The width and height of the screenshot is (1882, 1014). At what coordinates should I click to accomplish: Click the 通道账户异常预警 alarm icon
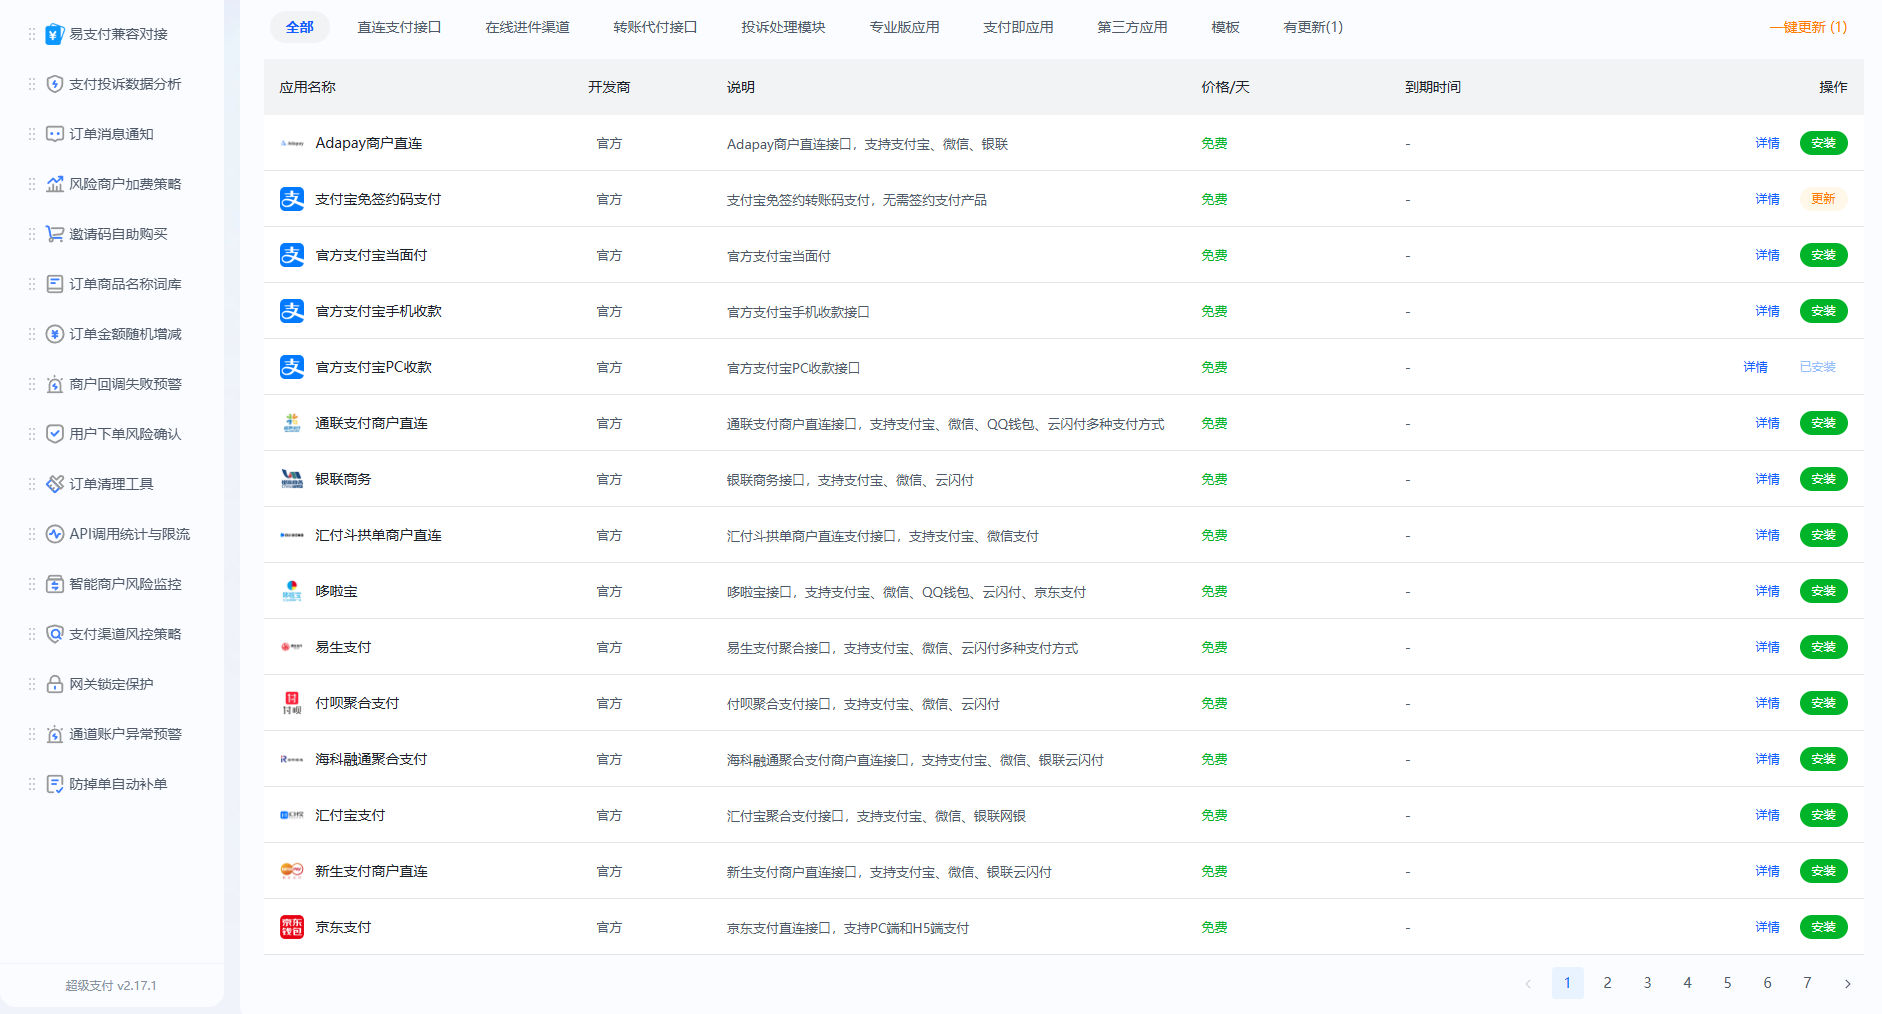(55, 734)
